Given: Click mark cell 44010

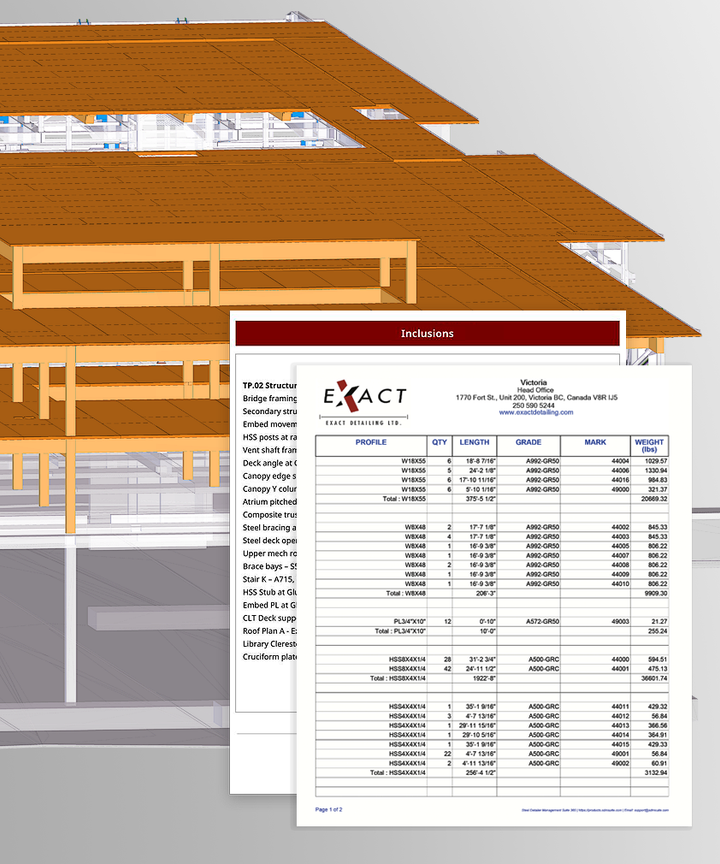Looking at the screenshot, I should [x=620, y=584].
